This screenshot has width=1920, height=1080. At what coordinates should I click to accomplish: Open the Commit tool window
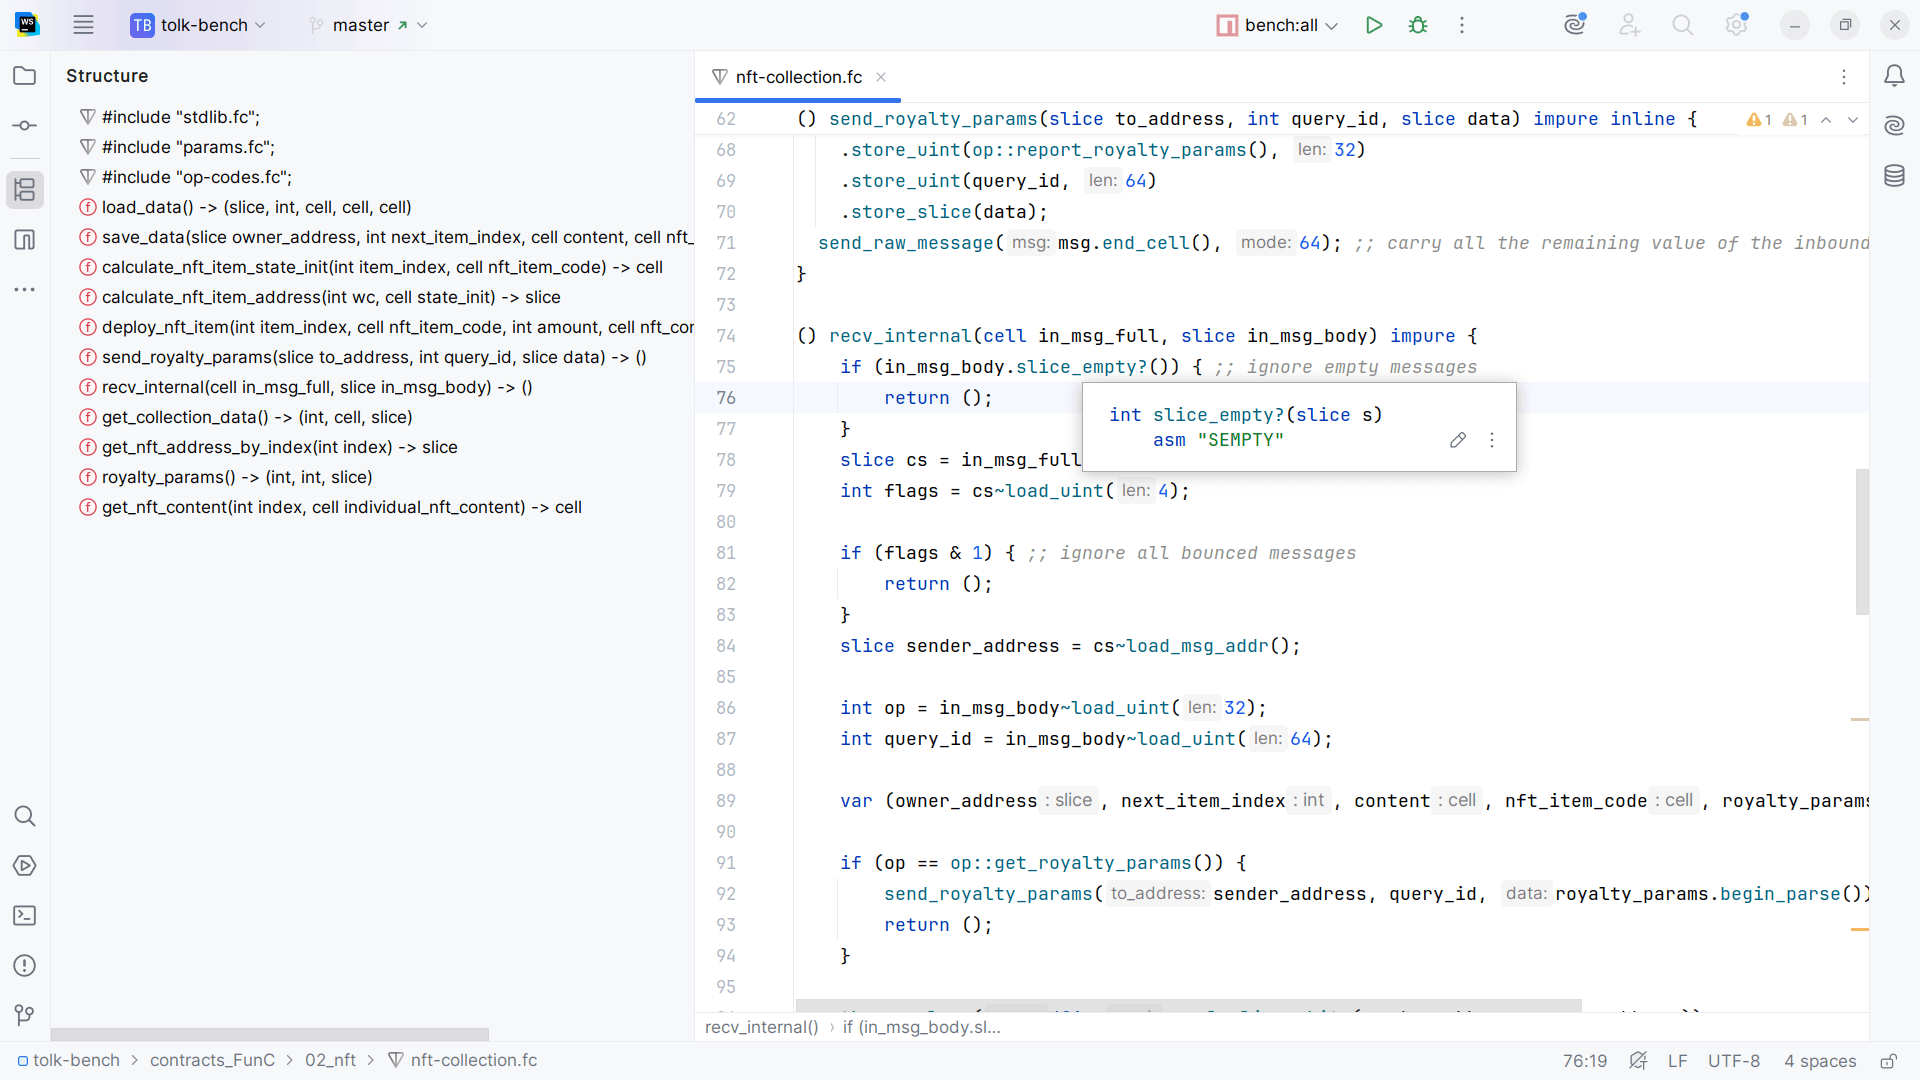[25, 126]
